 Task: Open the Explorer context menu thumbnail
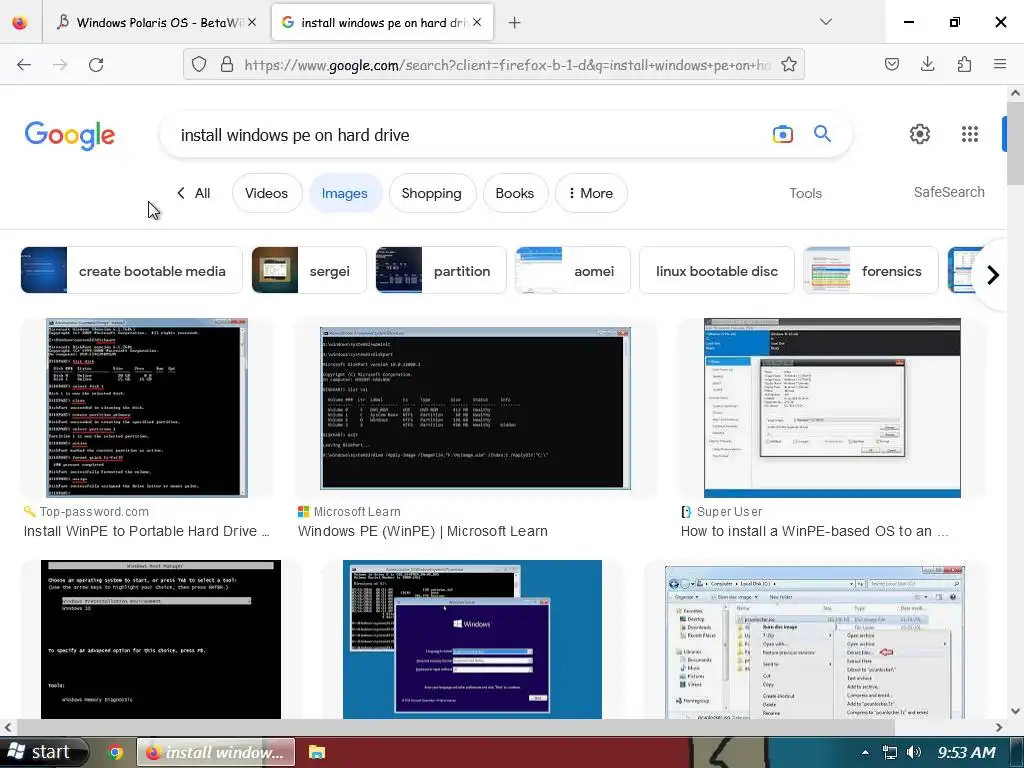point(815,643)
